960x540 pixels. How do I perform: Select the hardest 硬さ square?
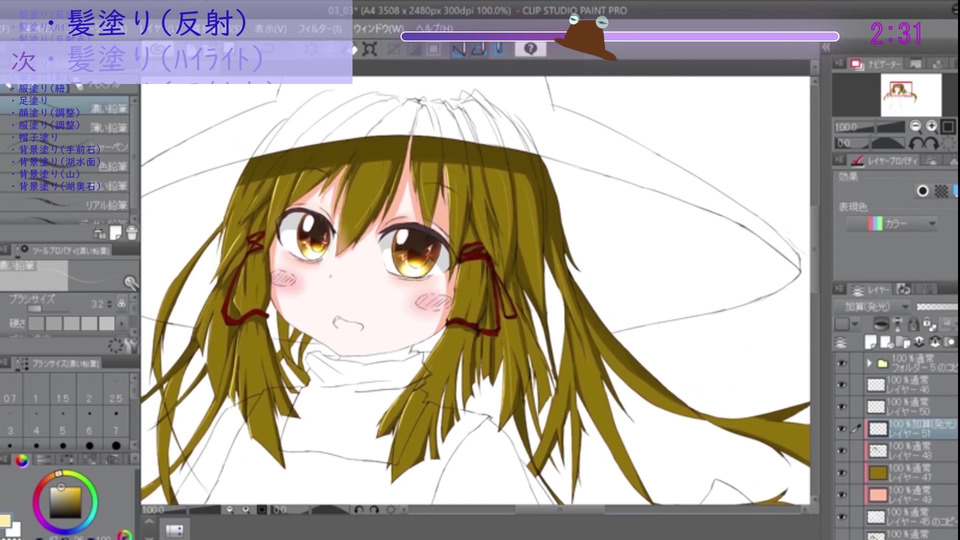[x=107, y=323]
